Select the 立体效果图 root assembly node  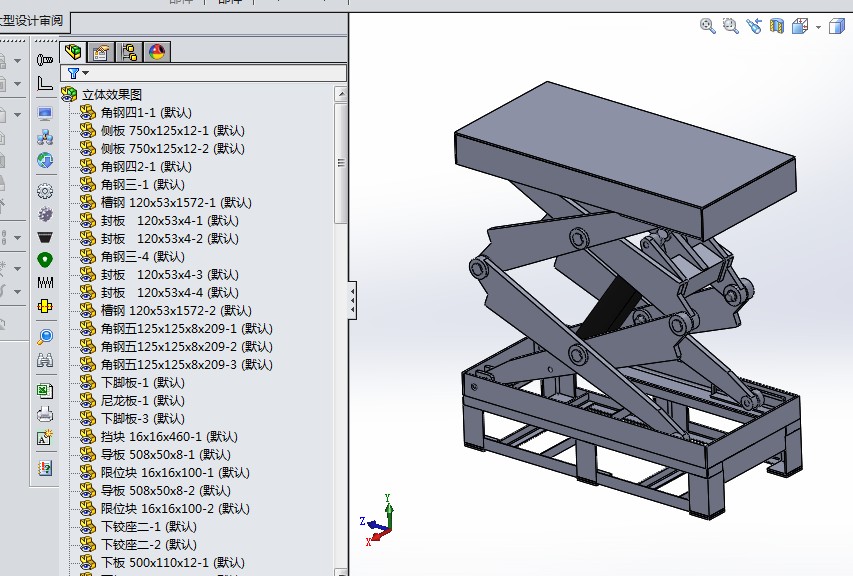tap(112, 95)
